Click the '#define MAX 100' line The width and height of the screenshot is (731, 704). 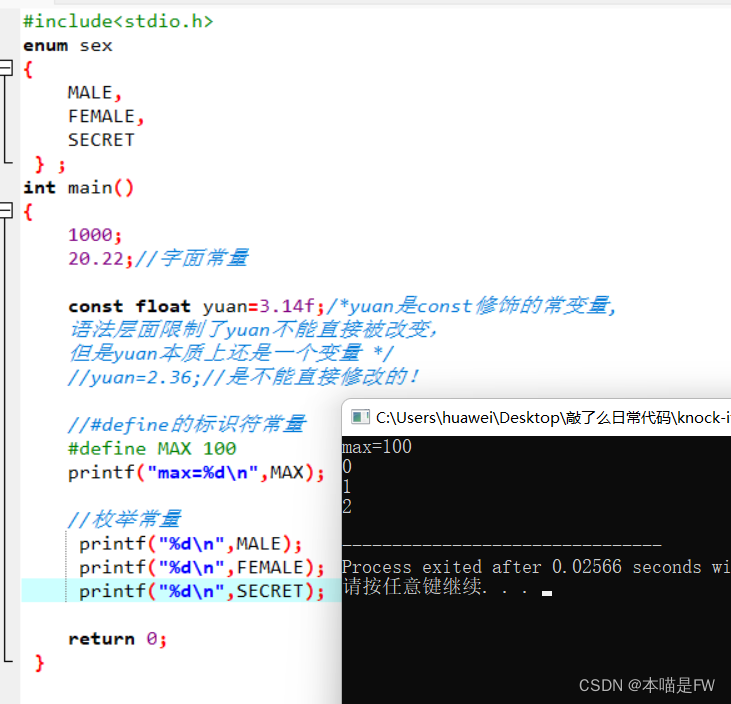click(152, 449)
